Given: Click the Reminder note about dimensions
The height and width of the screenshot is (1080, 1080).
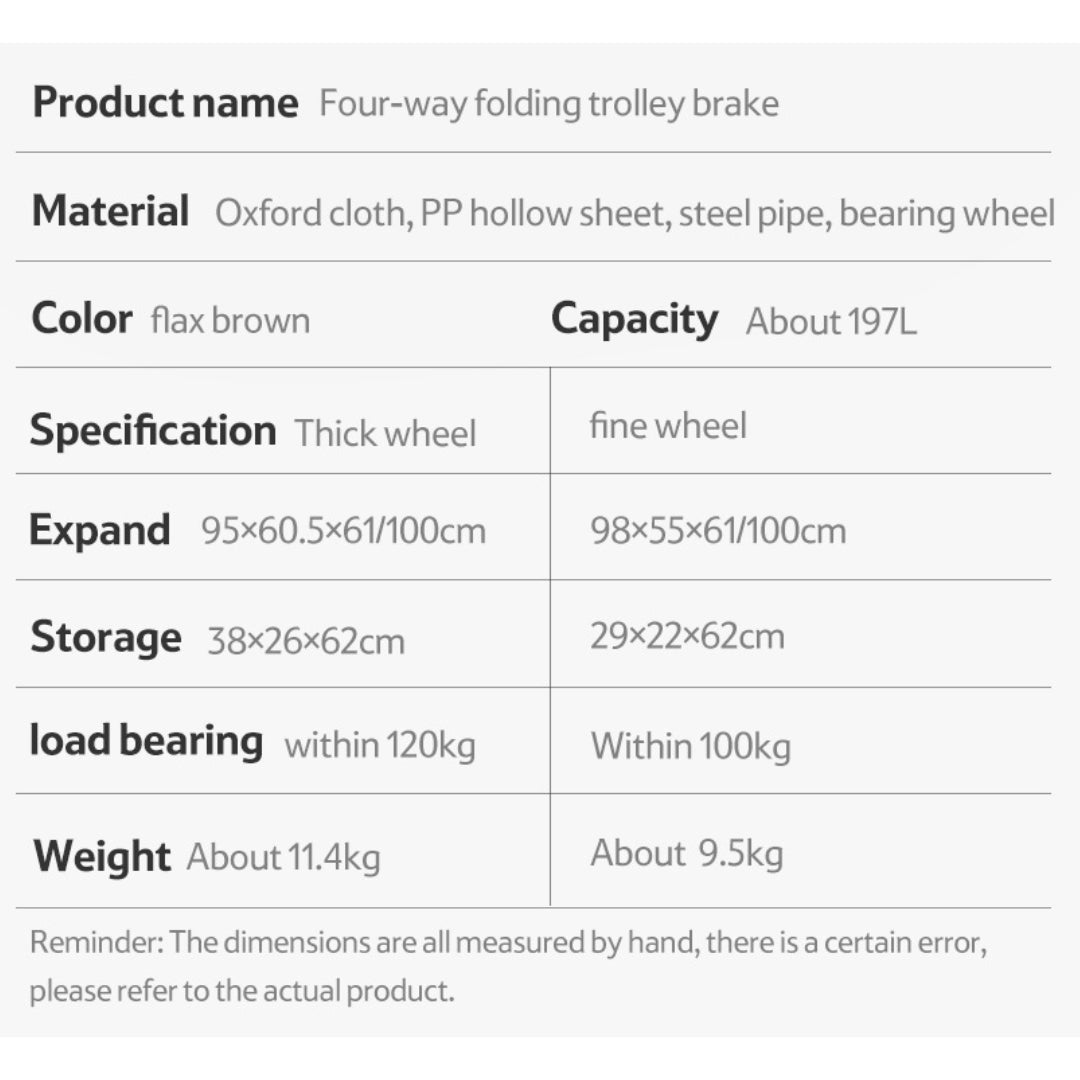Looking at the screenshot, I should tap(508, 966).
